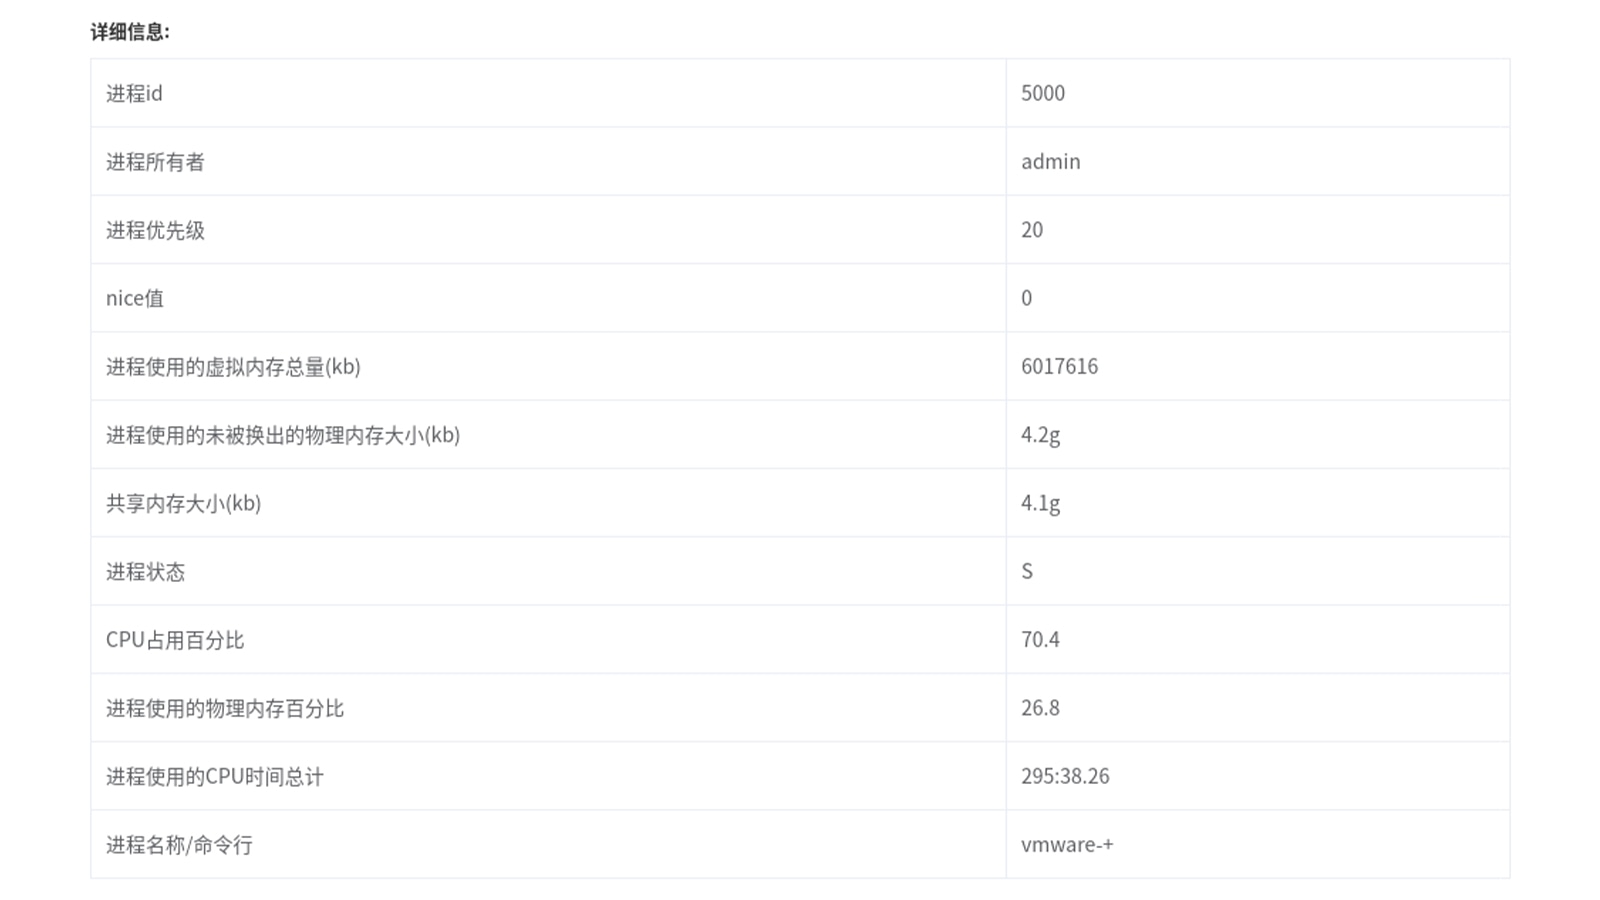Click the process name vmware-+
The width and height of the screenshot is (1600, 900).
[1067, 845]
